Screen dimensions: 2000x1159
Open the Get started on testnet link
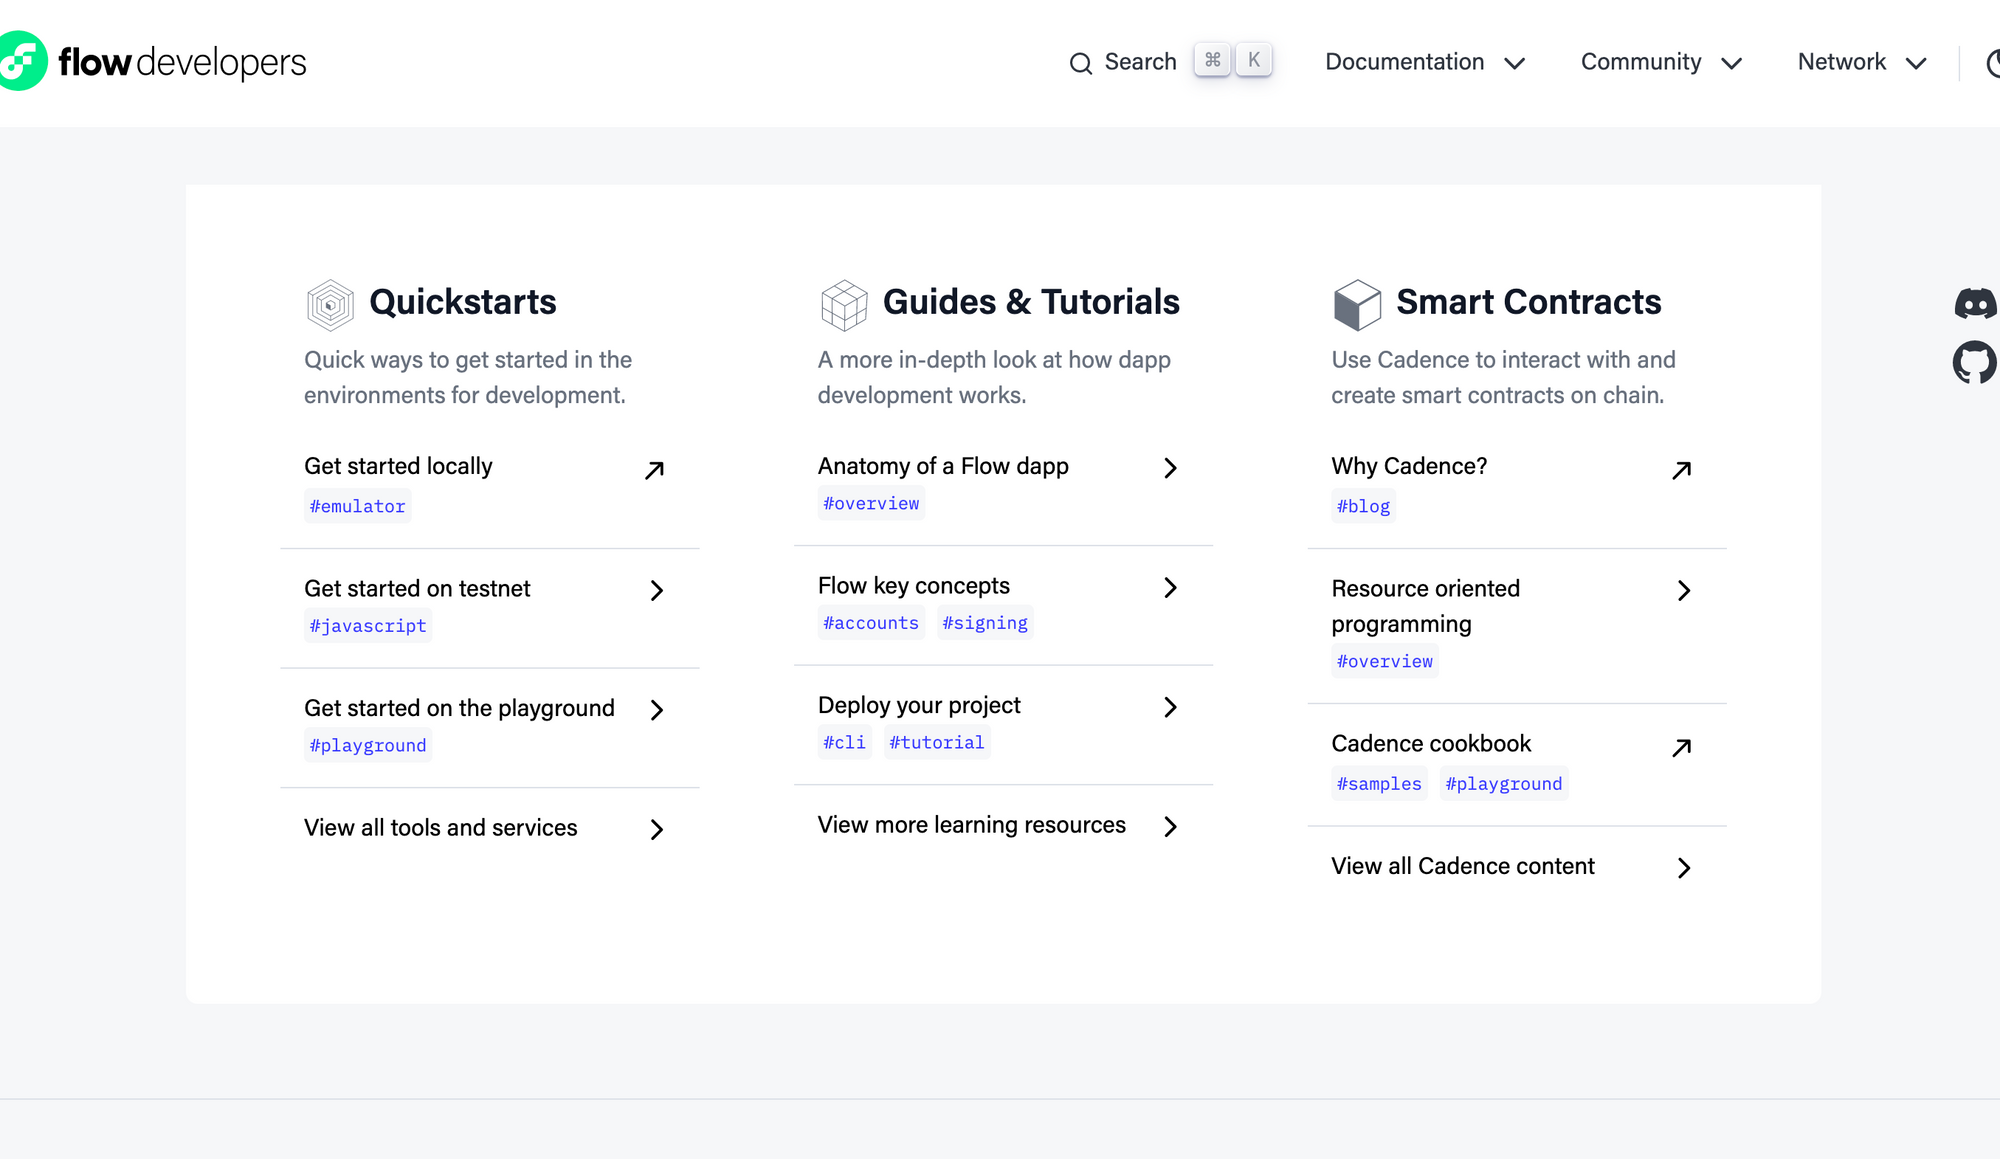417,588
